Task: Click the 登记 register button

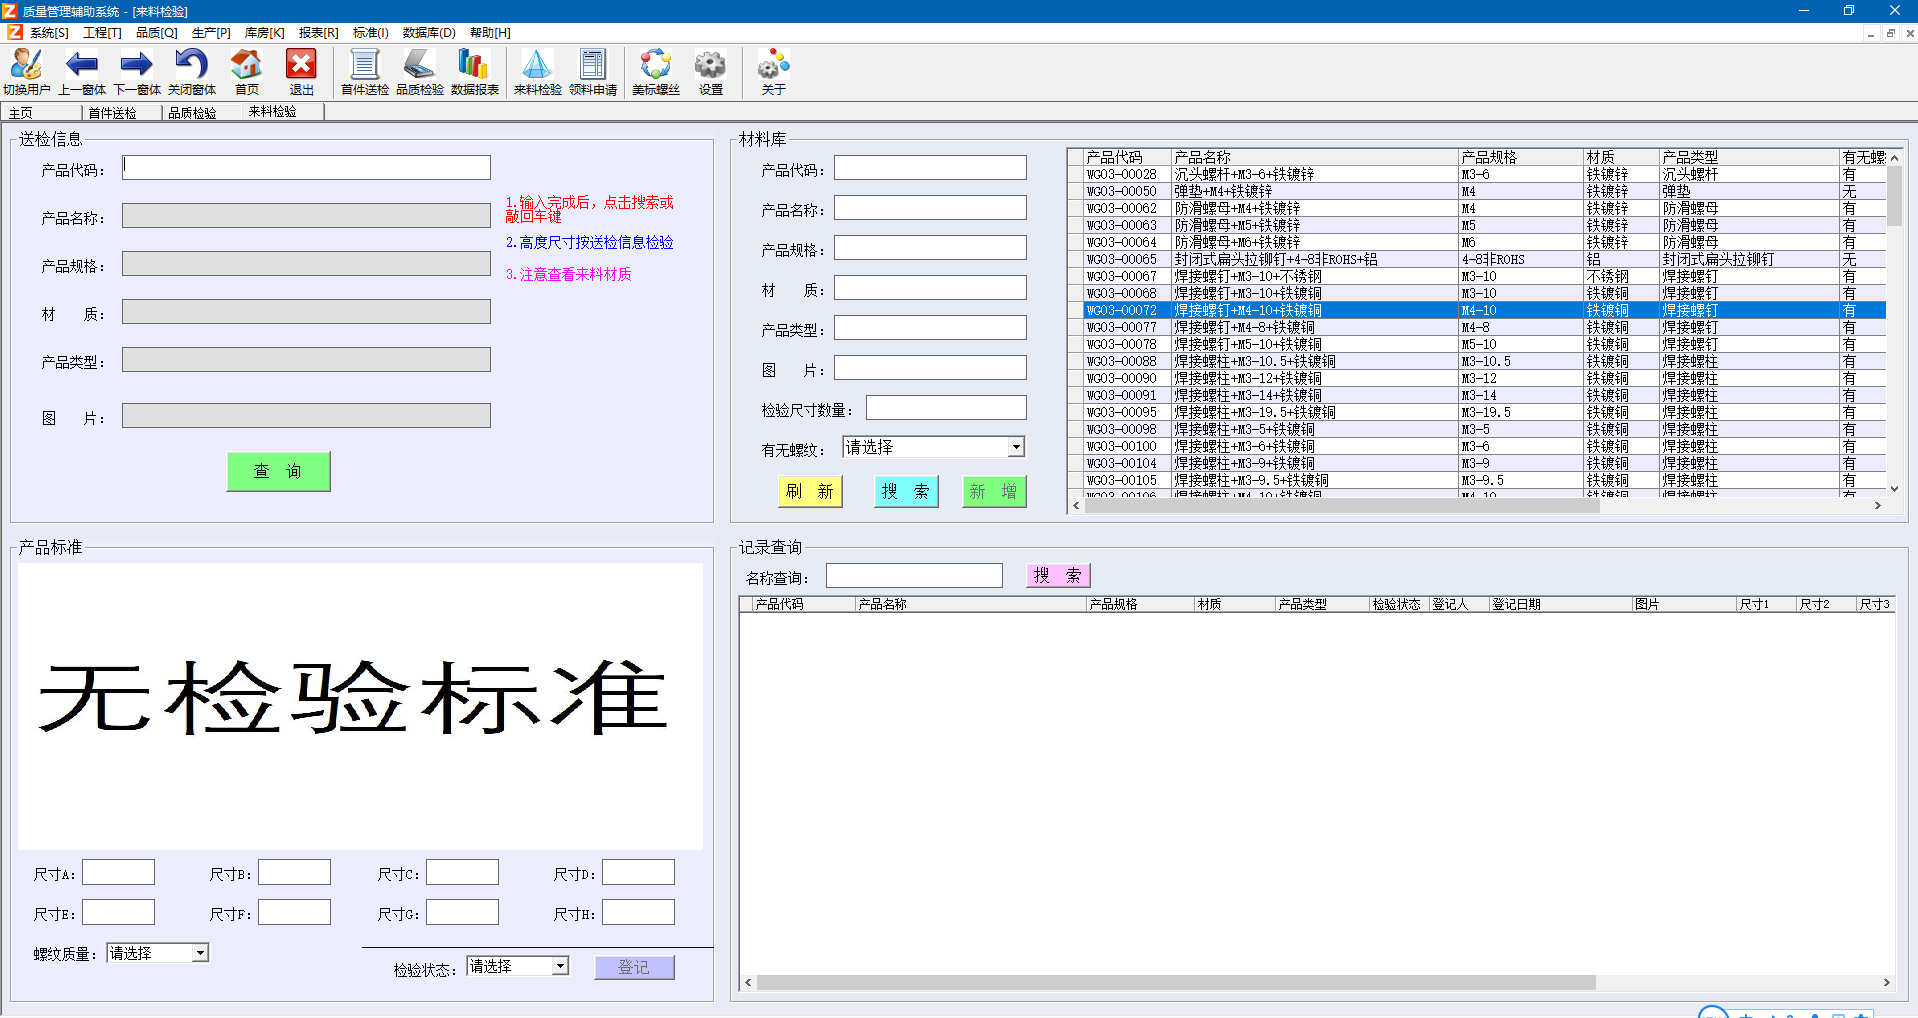Action: 634,967
